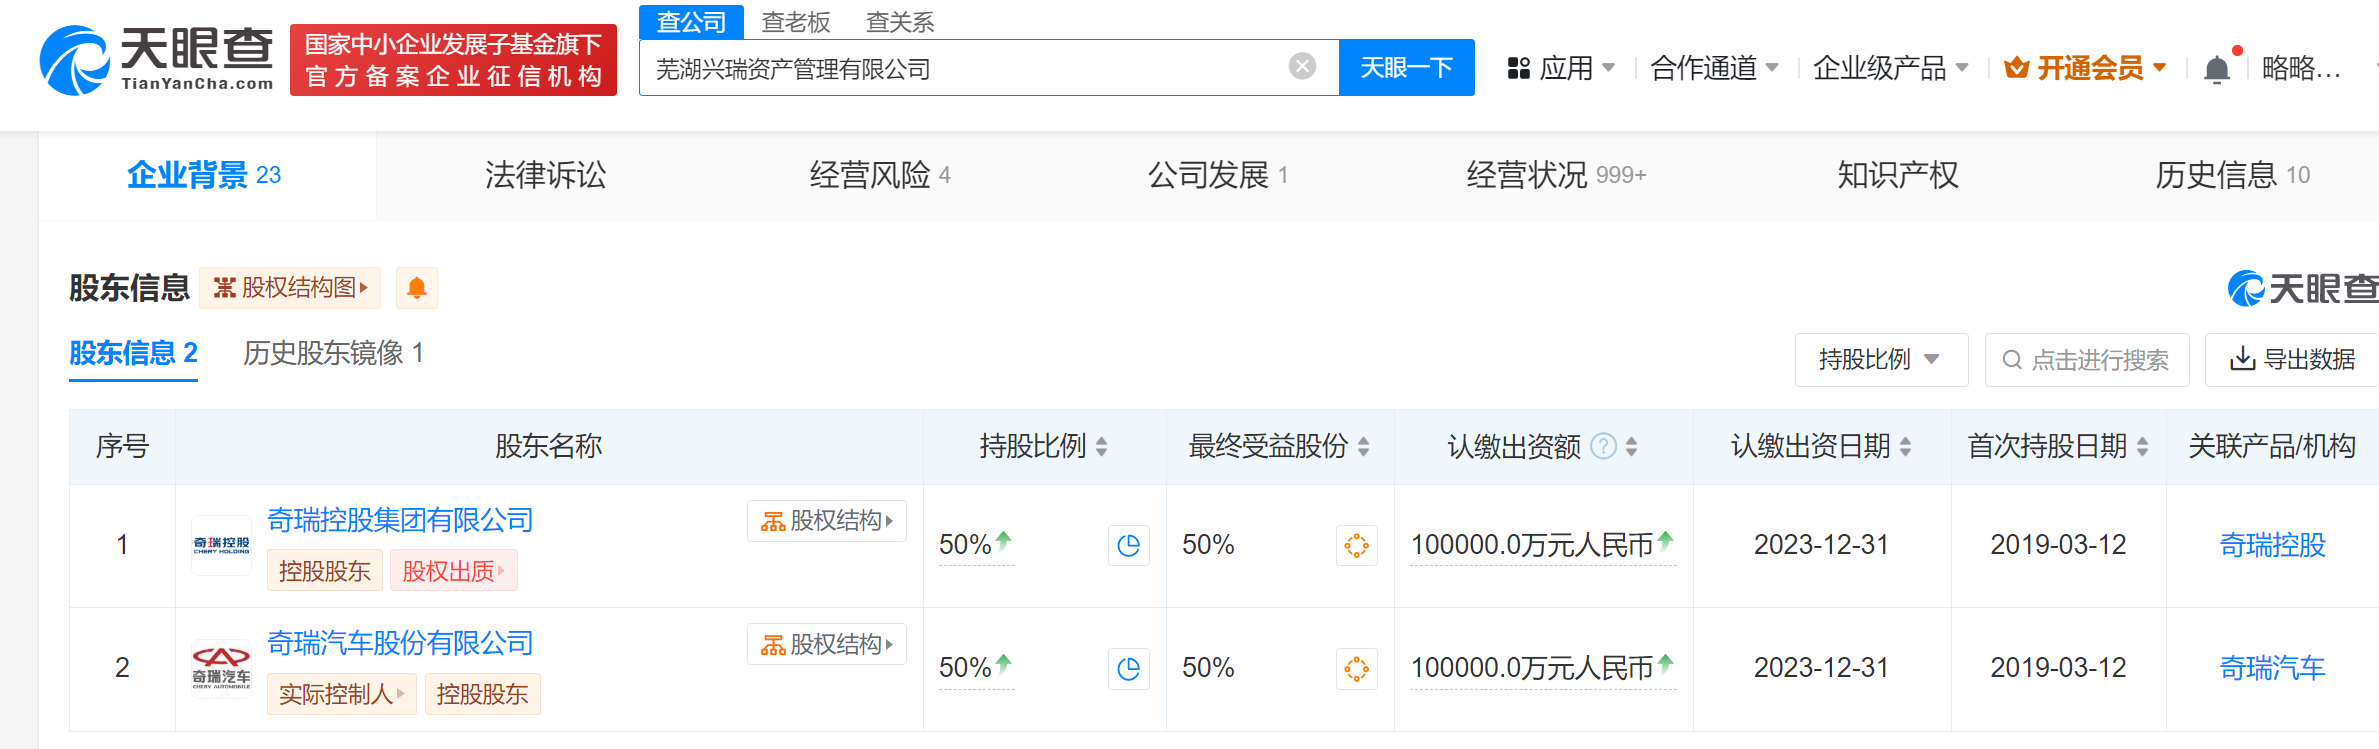Click beneficial share target icon in row 2
Screen dimensions: 2379x749
pos(1356,669)
